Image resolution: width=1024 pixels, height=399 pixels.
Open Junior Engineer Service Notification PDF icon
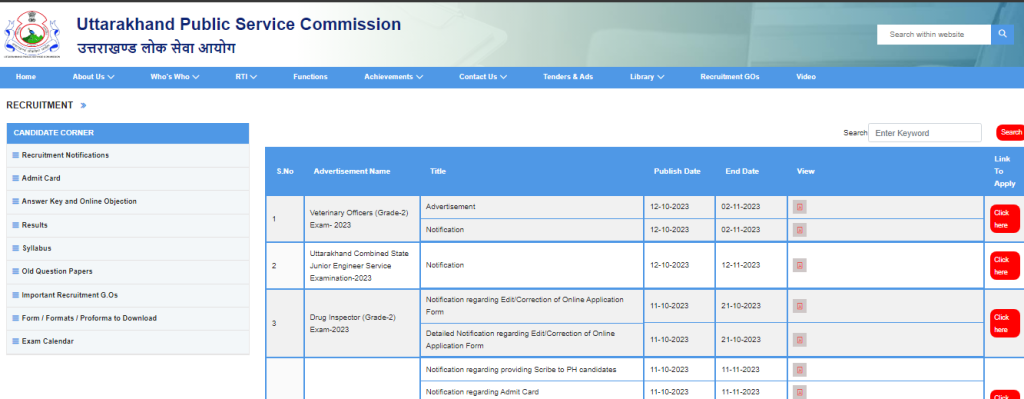point(799,265)
